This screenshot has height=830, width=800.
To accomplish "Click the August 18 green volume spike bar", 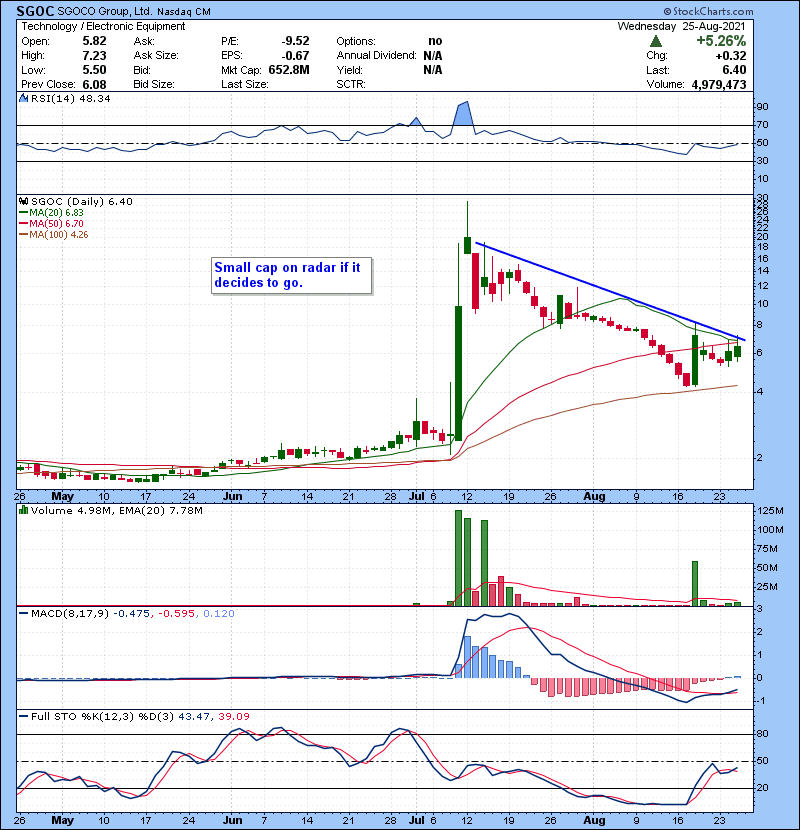I will point(695,583).
